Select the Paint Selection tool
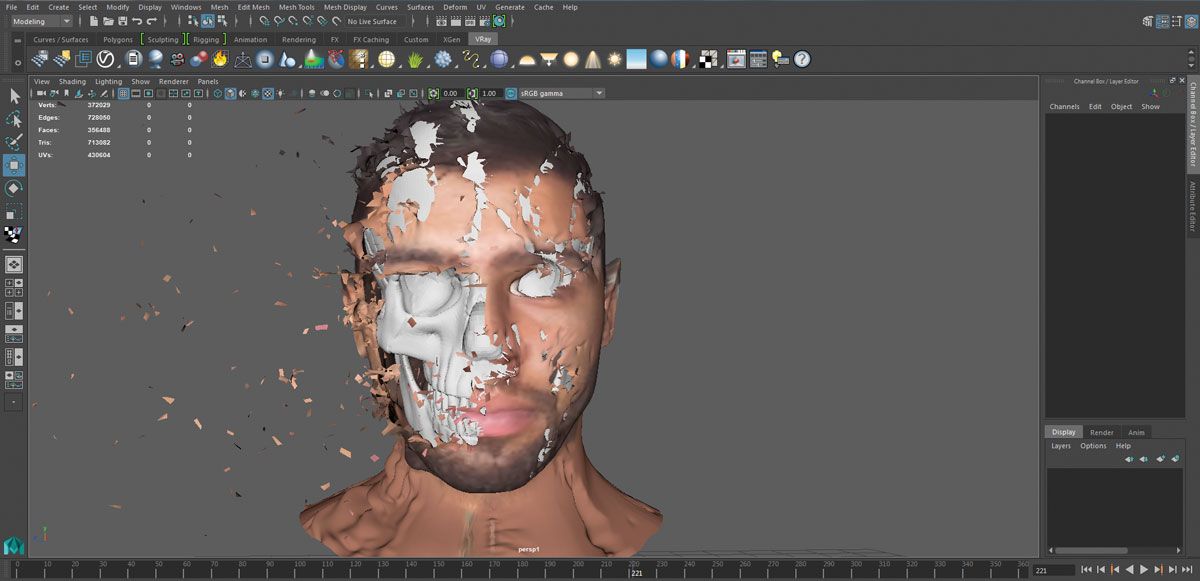This screenshot has height=581, width=1200. pos(14,142)
